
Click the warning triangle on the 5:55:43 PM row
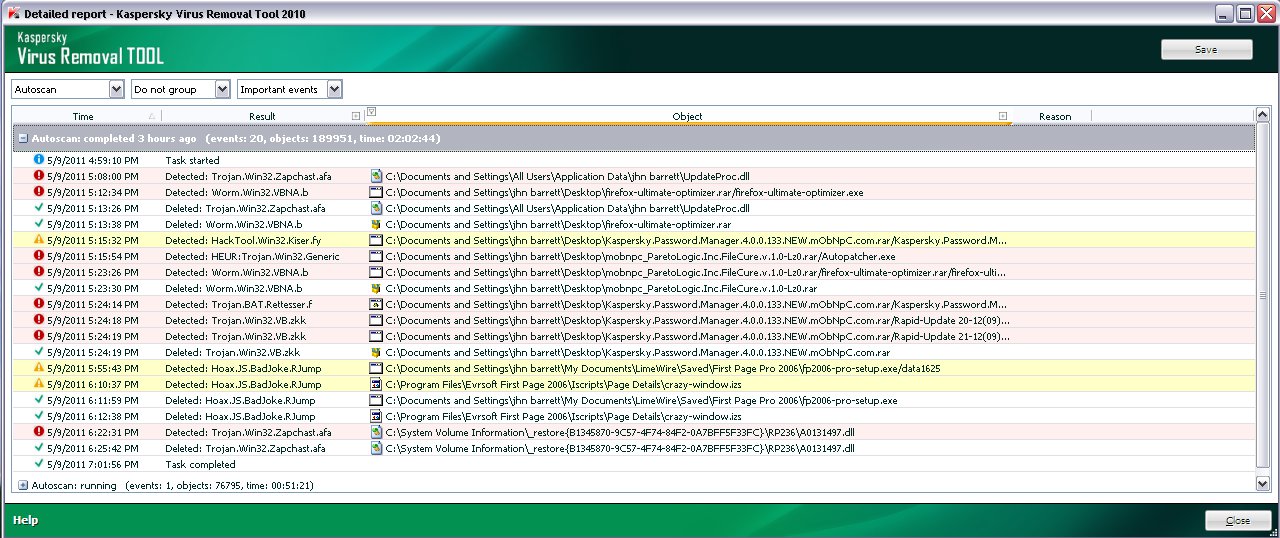[39, 368]
